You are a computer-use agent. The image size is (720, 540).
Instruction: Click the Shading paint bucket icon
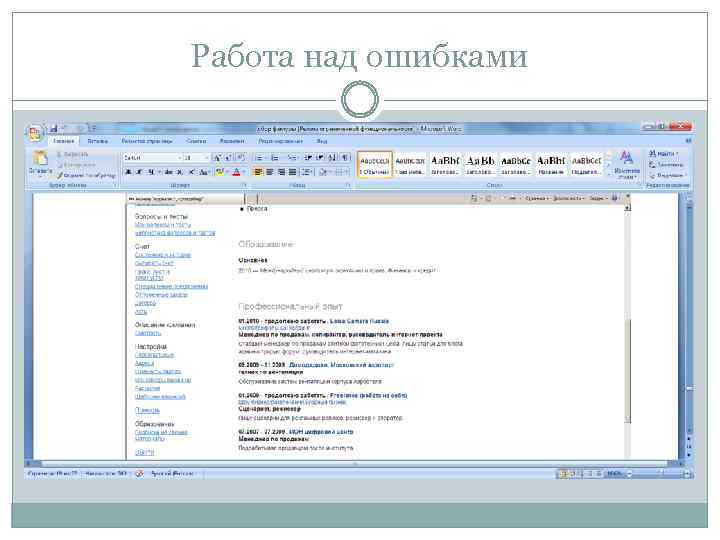pos(323,172)
